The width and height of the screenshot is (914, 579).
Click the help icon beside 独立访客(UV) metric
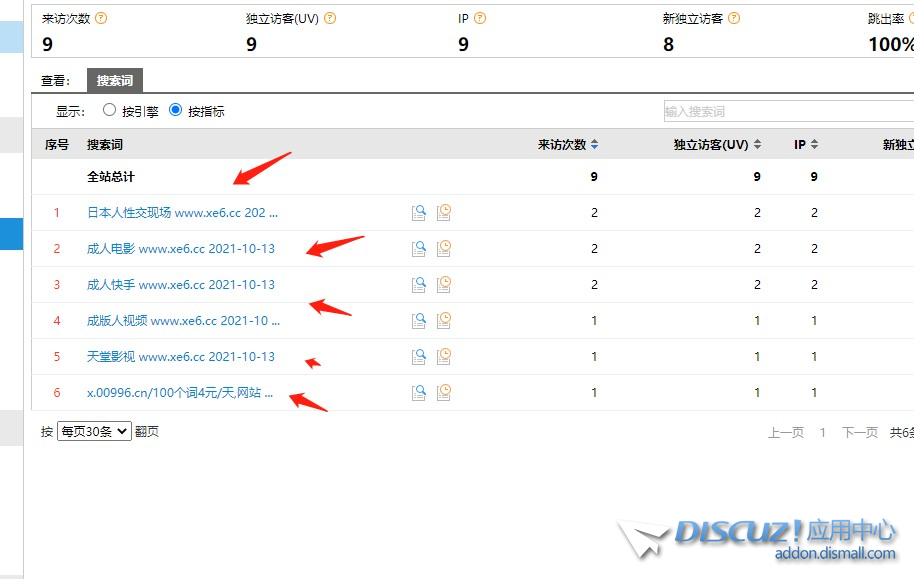pyautogui.click(x=330, y=18)
